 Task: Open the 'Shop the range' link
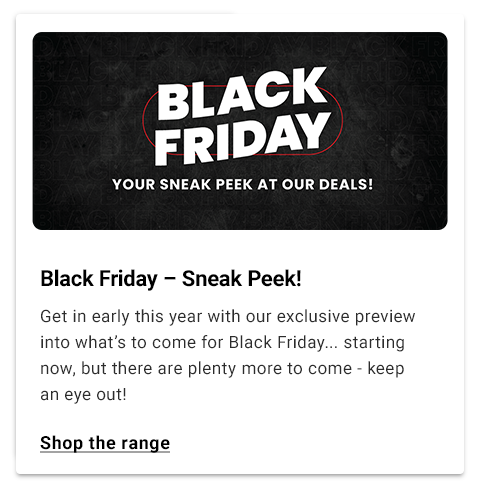tap(105, 443)
